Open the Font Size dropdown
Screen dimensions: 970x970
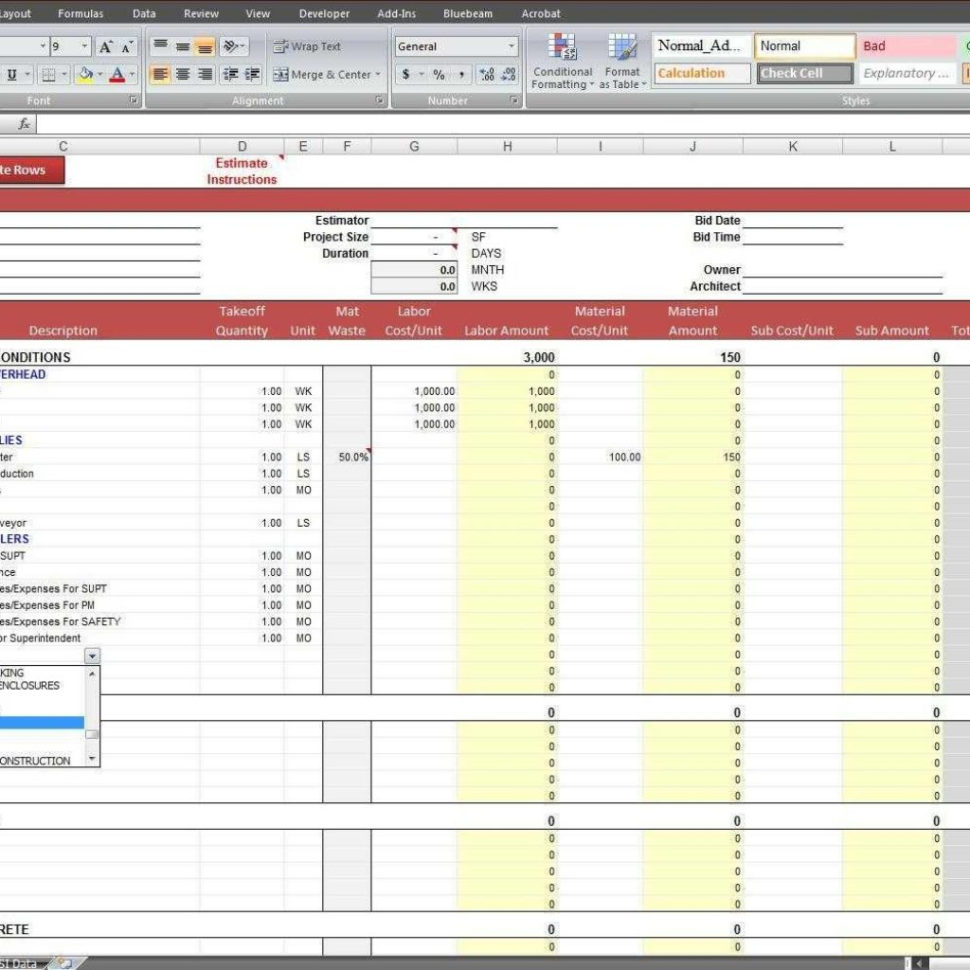click(82, 45)
